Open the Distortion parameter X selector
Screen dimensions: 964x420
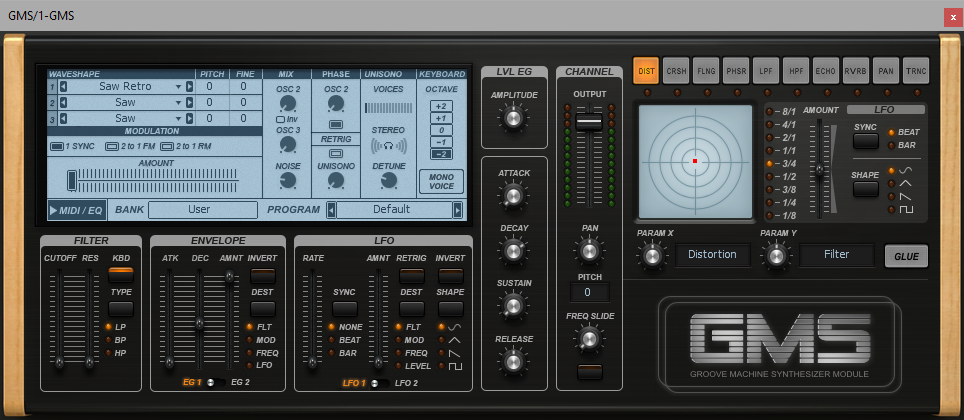click(713, 255)
